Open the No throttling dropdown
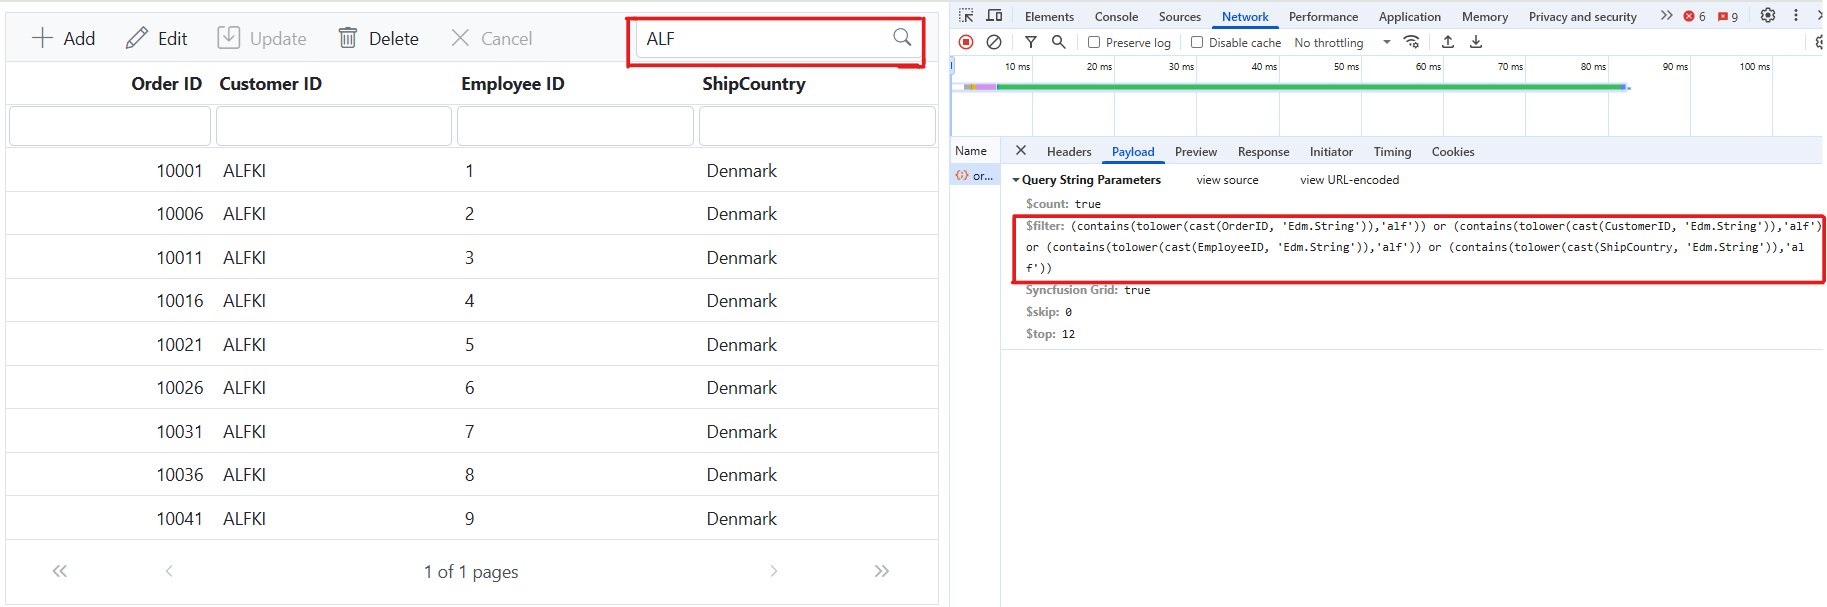Screen dimensions: 1827x607 [x=1342, y=43]
